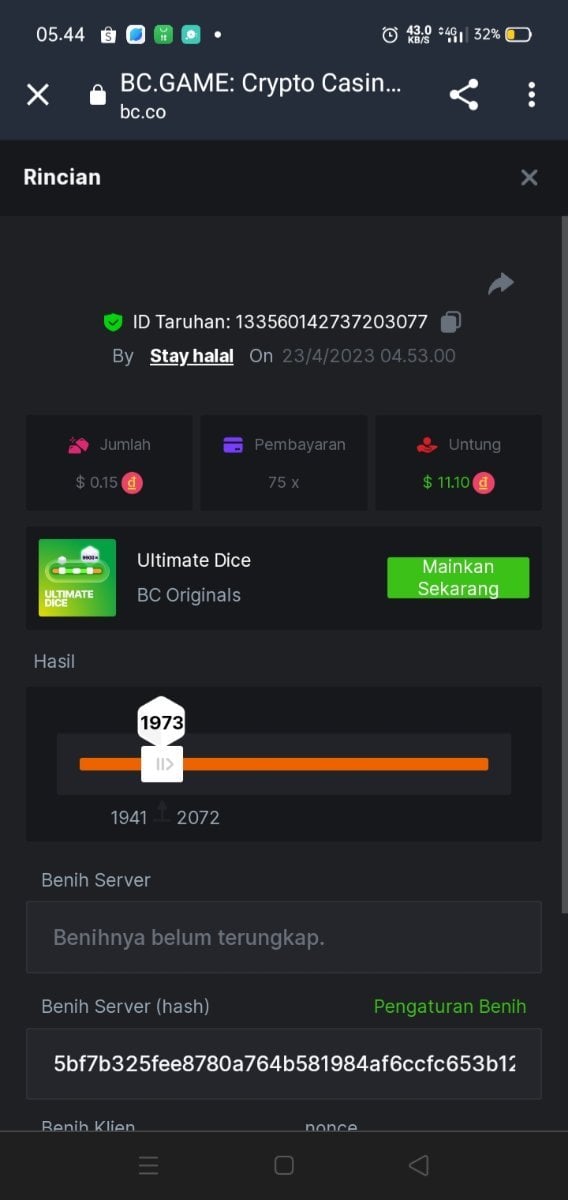Open the browser three-dot menu
This screenshot has width=568, height=1200.
[x=531, y=95]
